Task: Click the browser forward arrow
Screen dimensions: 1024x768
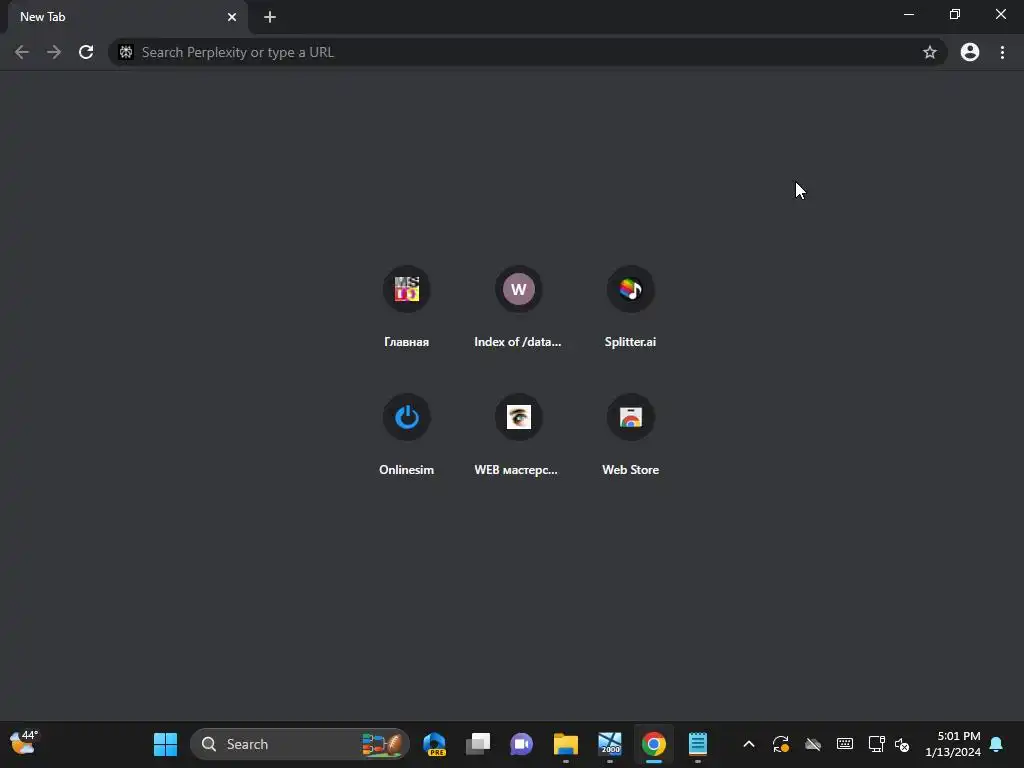Action: click(54, 52)
